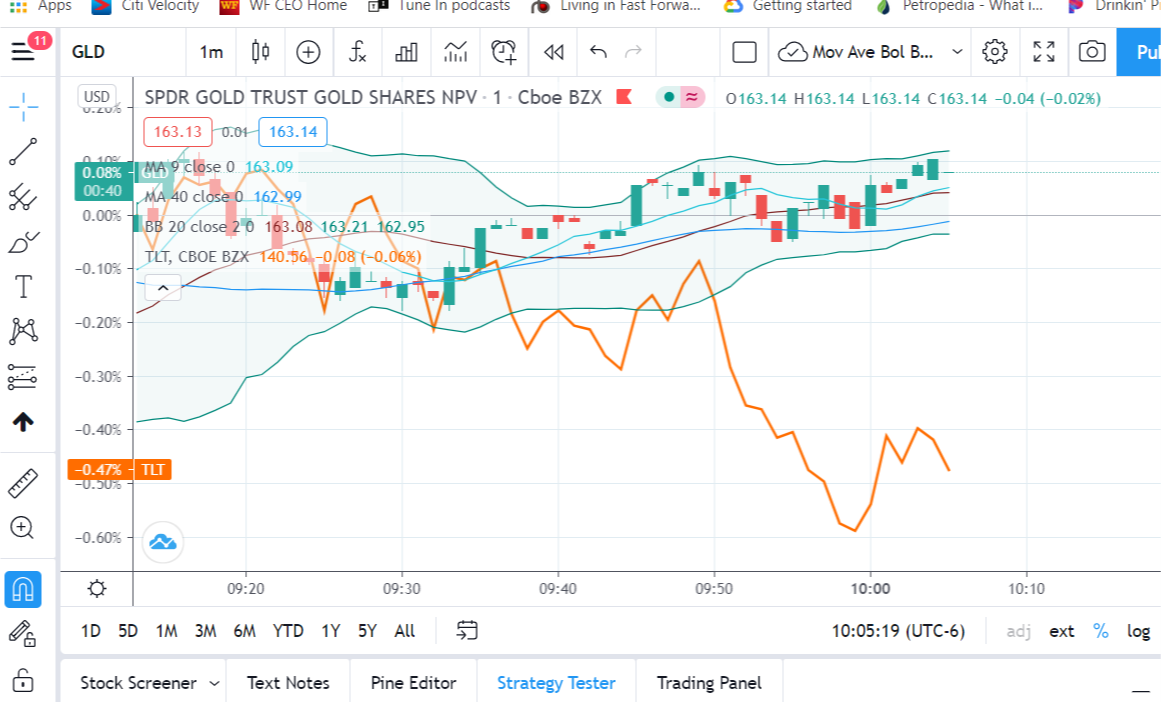Create an alert with the alarm clock icon
The height and width of the screenshot is (702, 1161).
[503, 52]
